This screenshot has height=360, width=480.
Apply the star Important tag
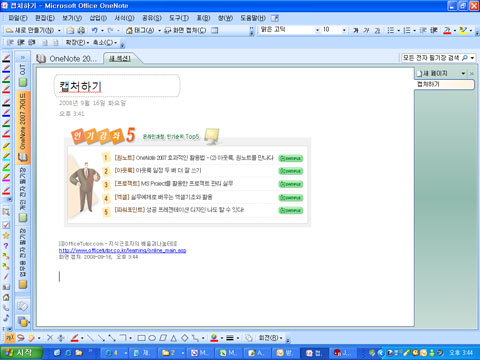point(6,235)
